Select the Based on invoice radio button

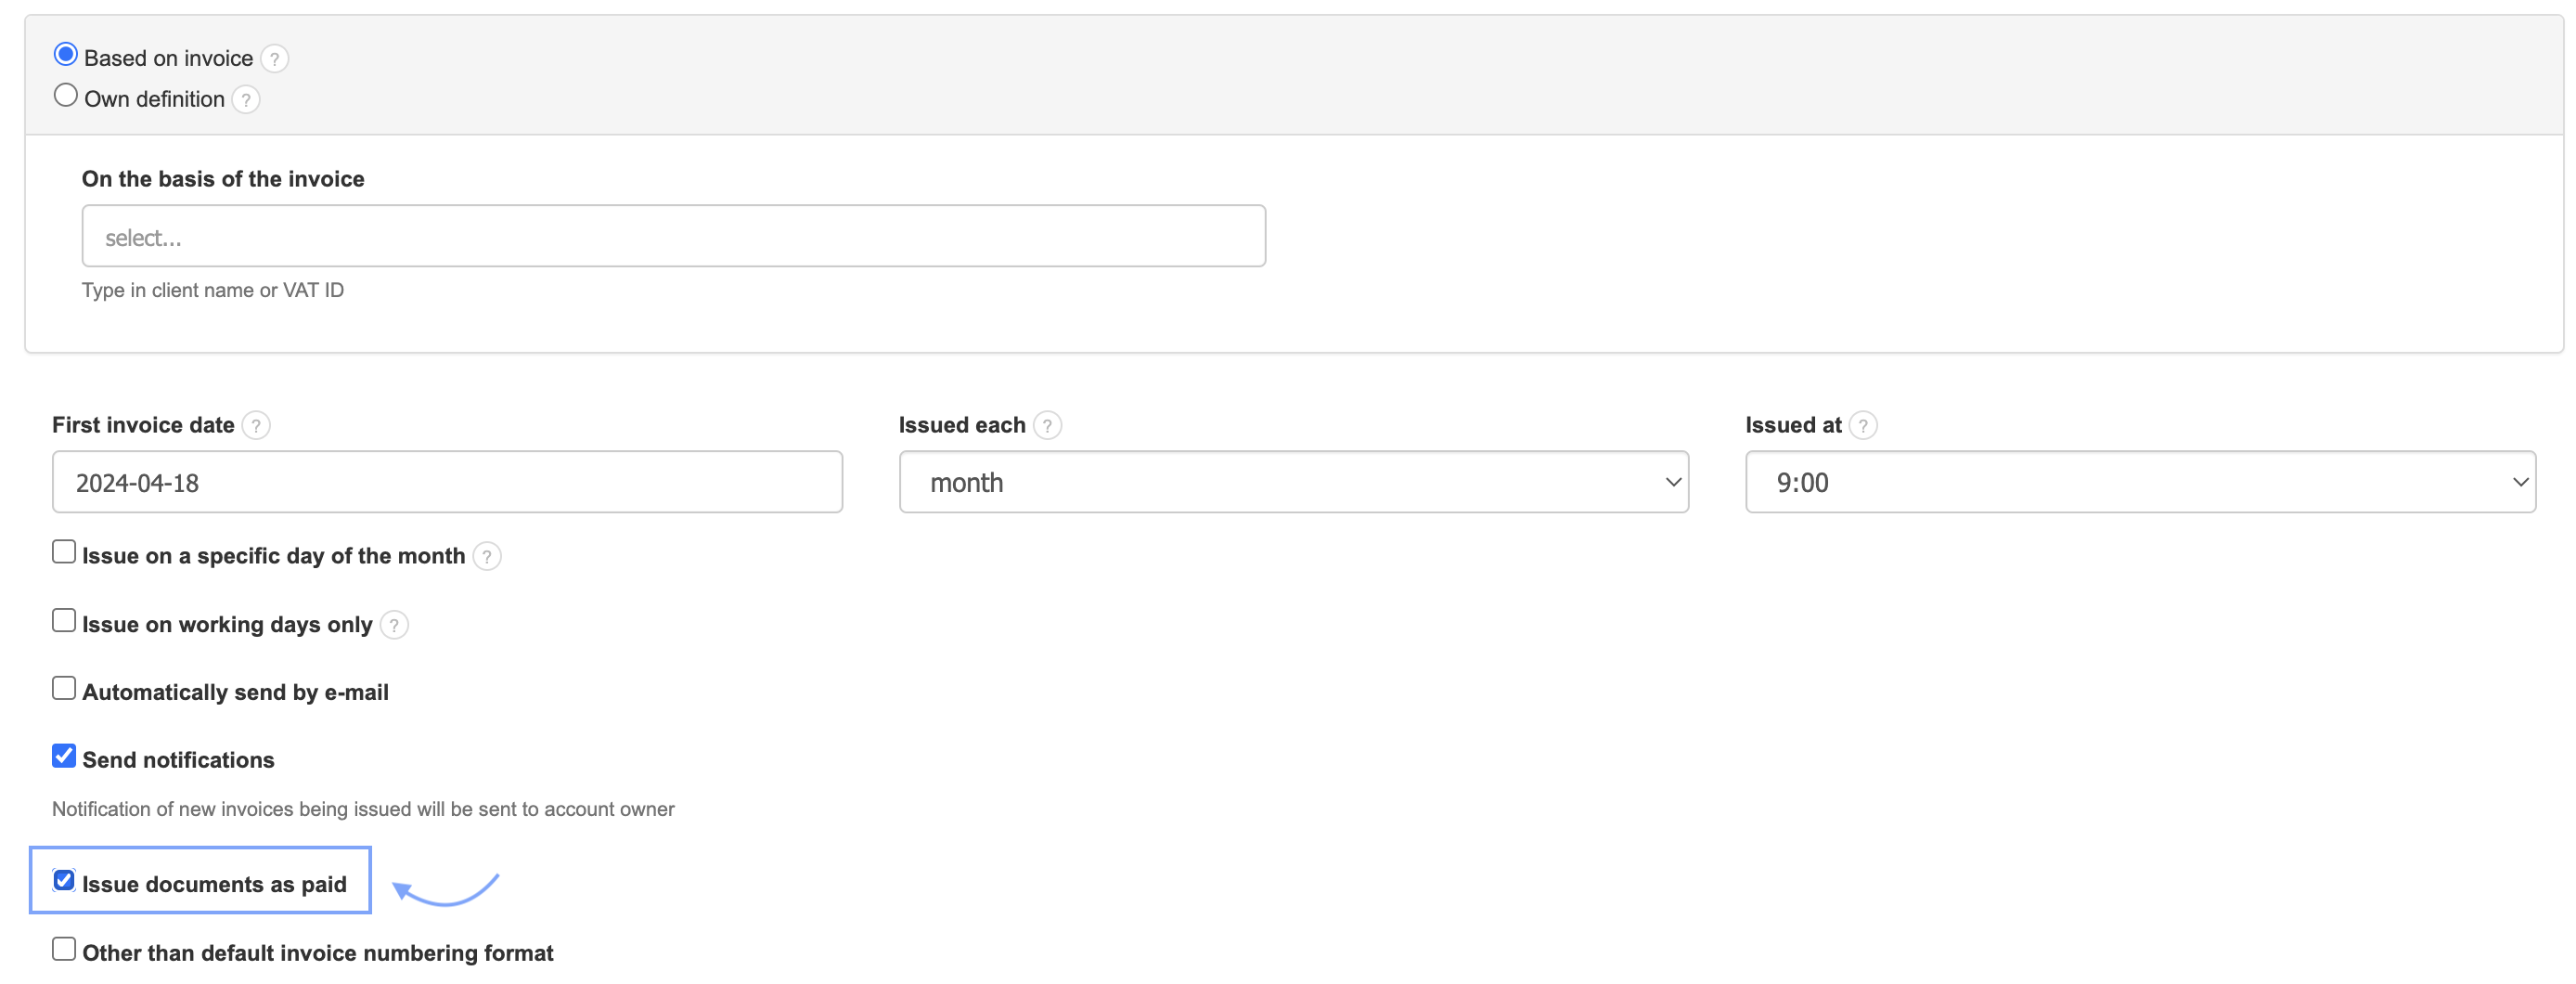point(66,54)
